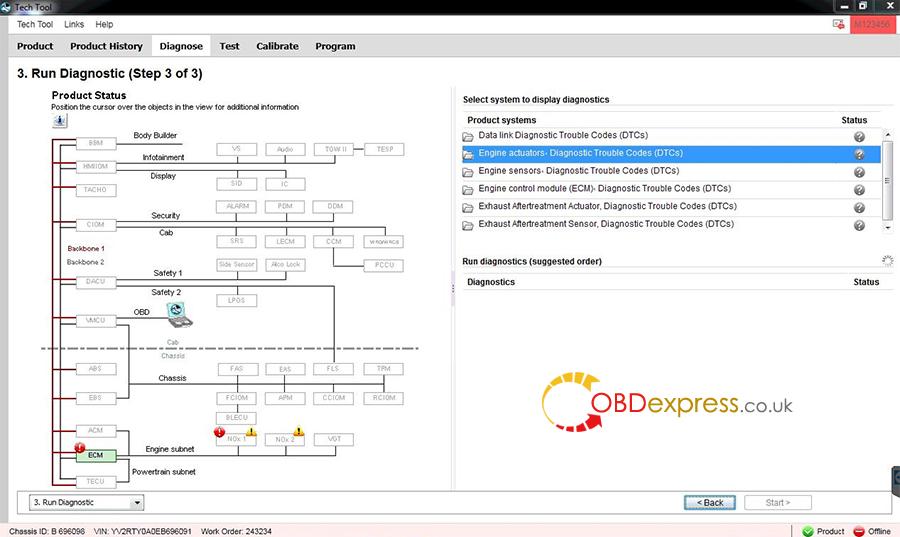Viewport: 900px width, 537px height.
Task: Open the Help menu
Action: [104, 24]
